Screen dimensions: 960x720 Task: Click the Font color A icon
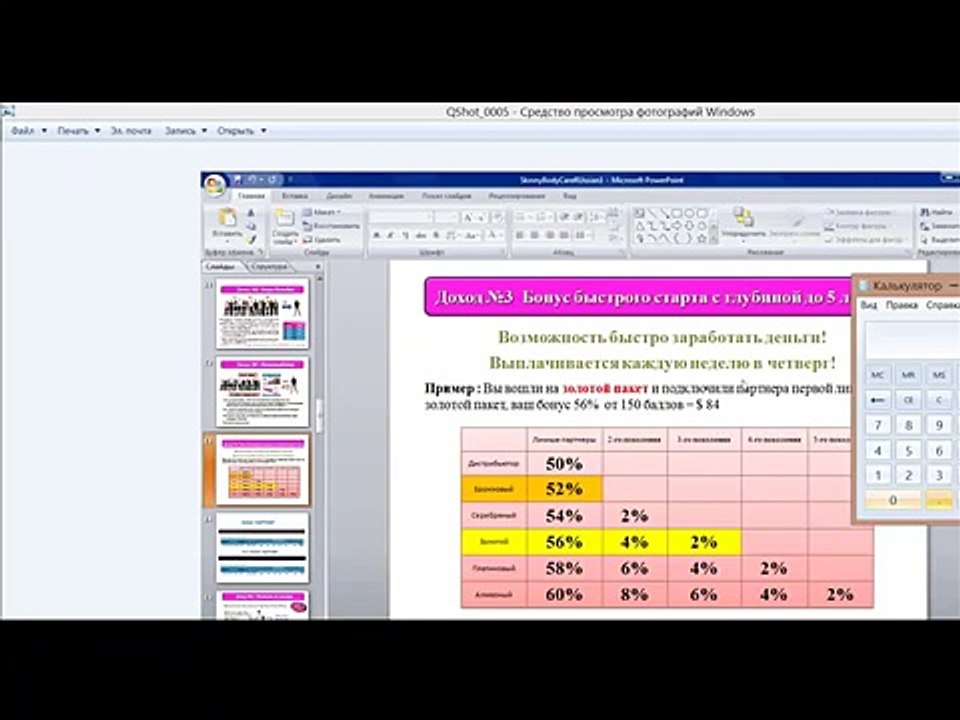[x=492, y=235]
